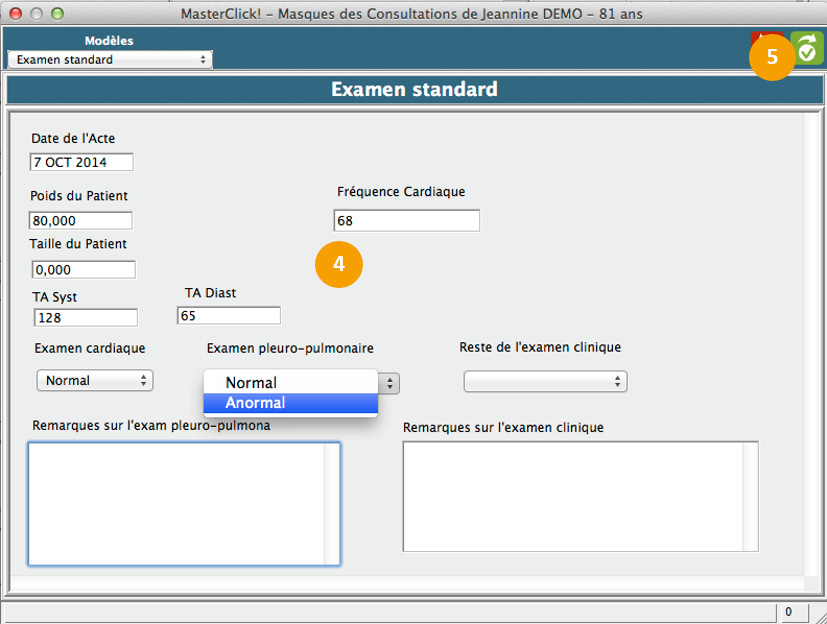
Task: Open the Modèles dropdown showing Examen standard
Action: point(110,60)
